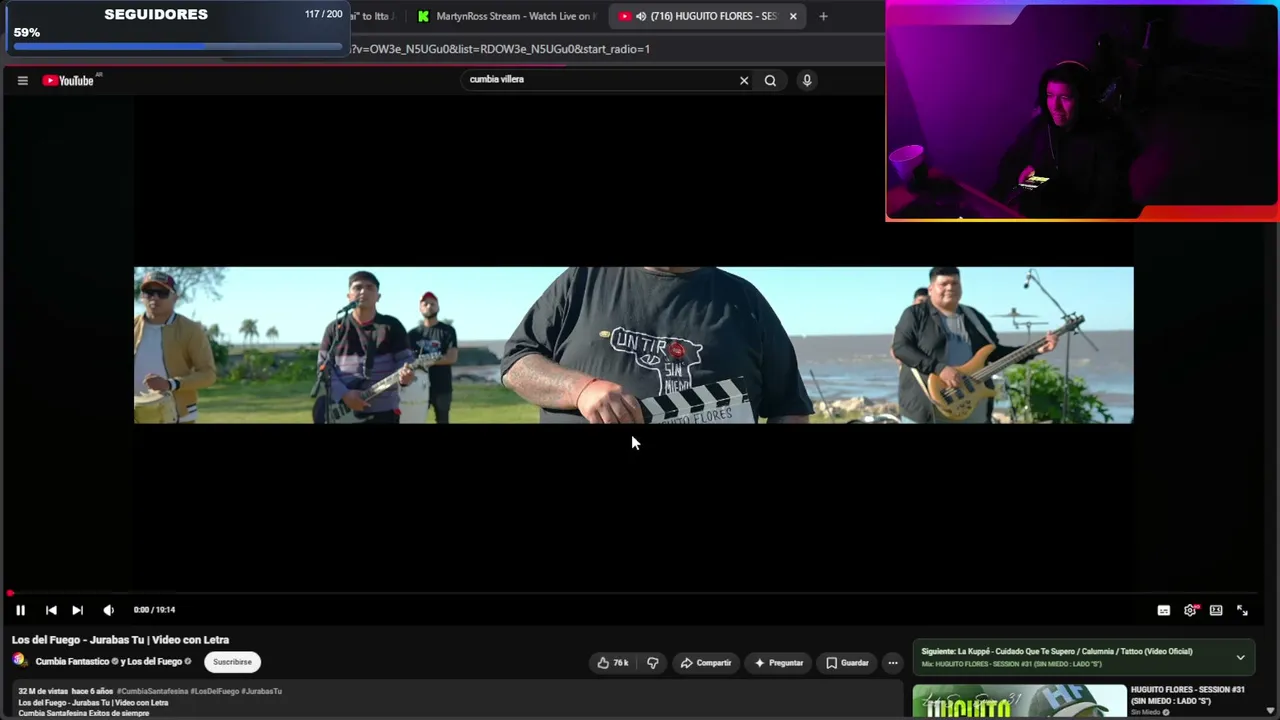The width and height of the screenshot is (1280, 720).
Task: Clear the 'cumbia villera' search text
Action: tap(744, 81)
